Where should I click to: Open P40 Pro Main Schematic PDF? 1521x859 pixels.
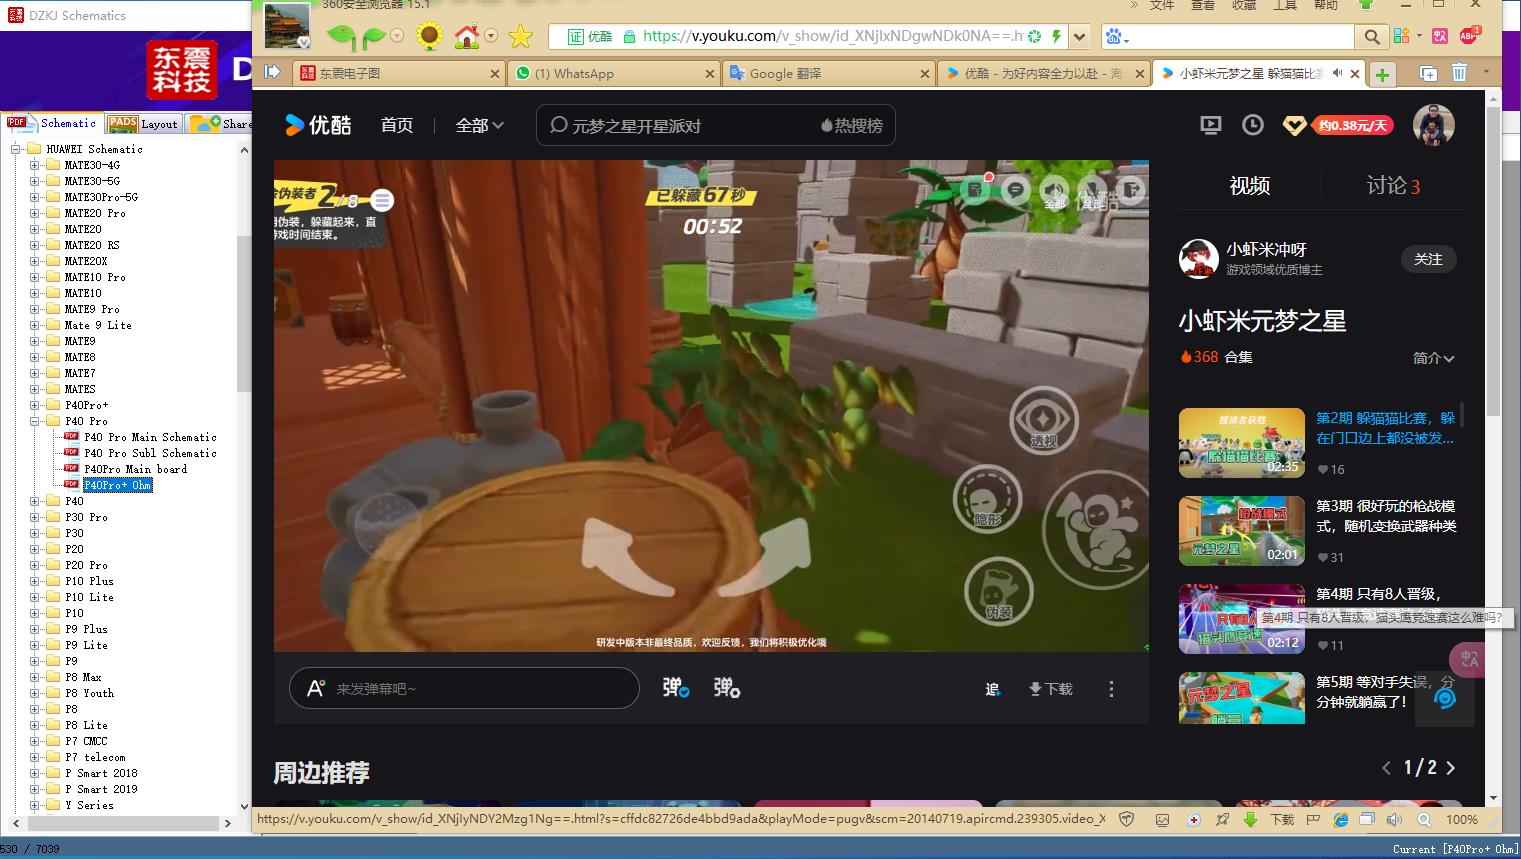(150, 437)
